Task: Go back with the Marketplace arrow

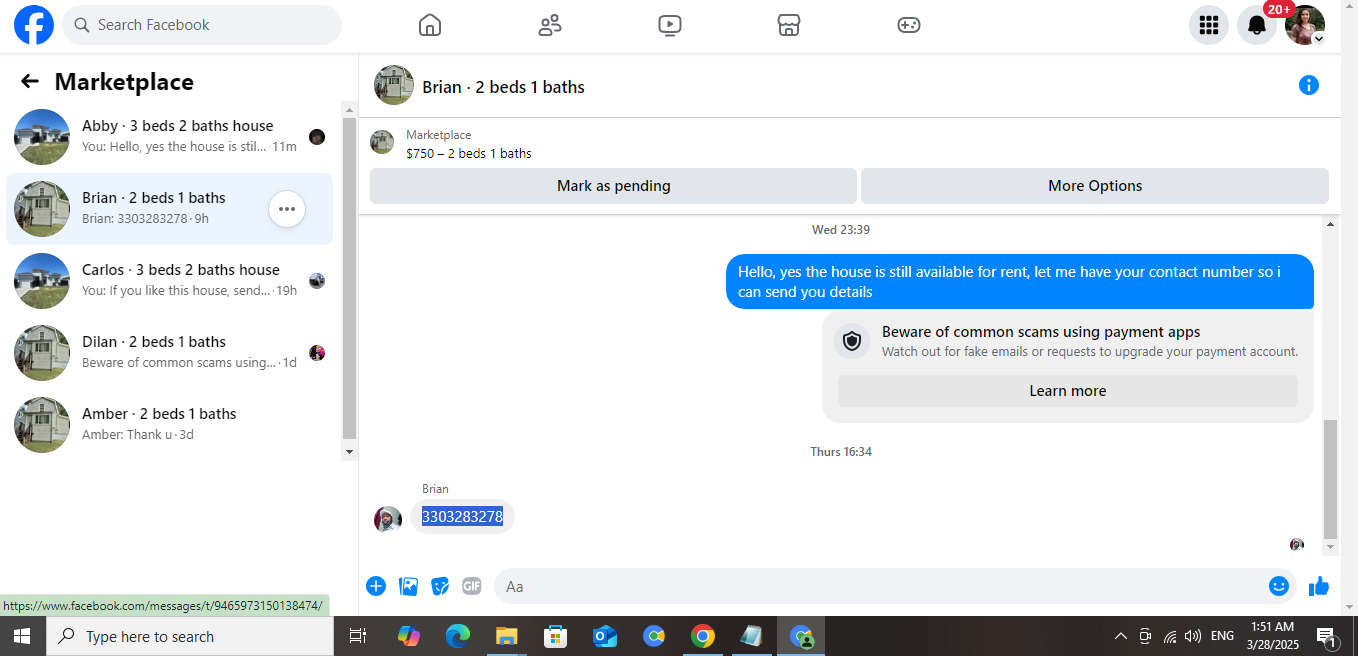Action: click(x=30, y=82)
